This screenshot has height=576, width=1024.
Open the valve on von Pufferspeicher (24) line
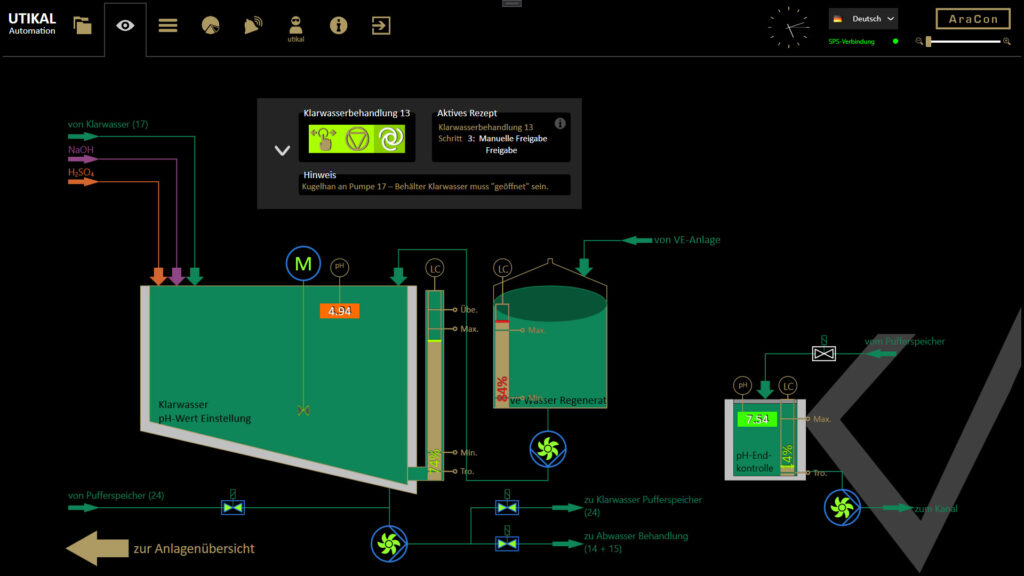[231, 508]
